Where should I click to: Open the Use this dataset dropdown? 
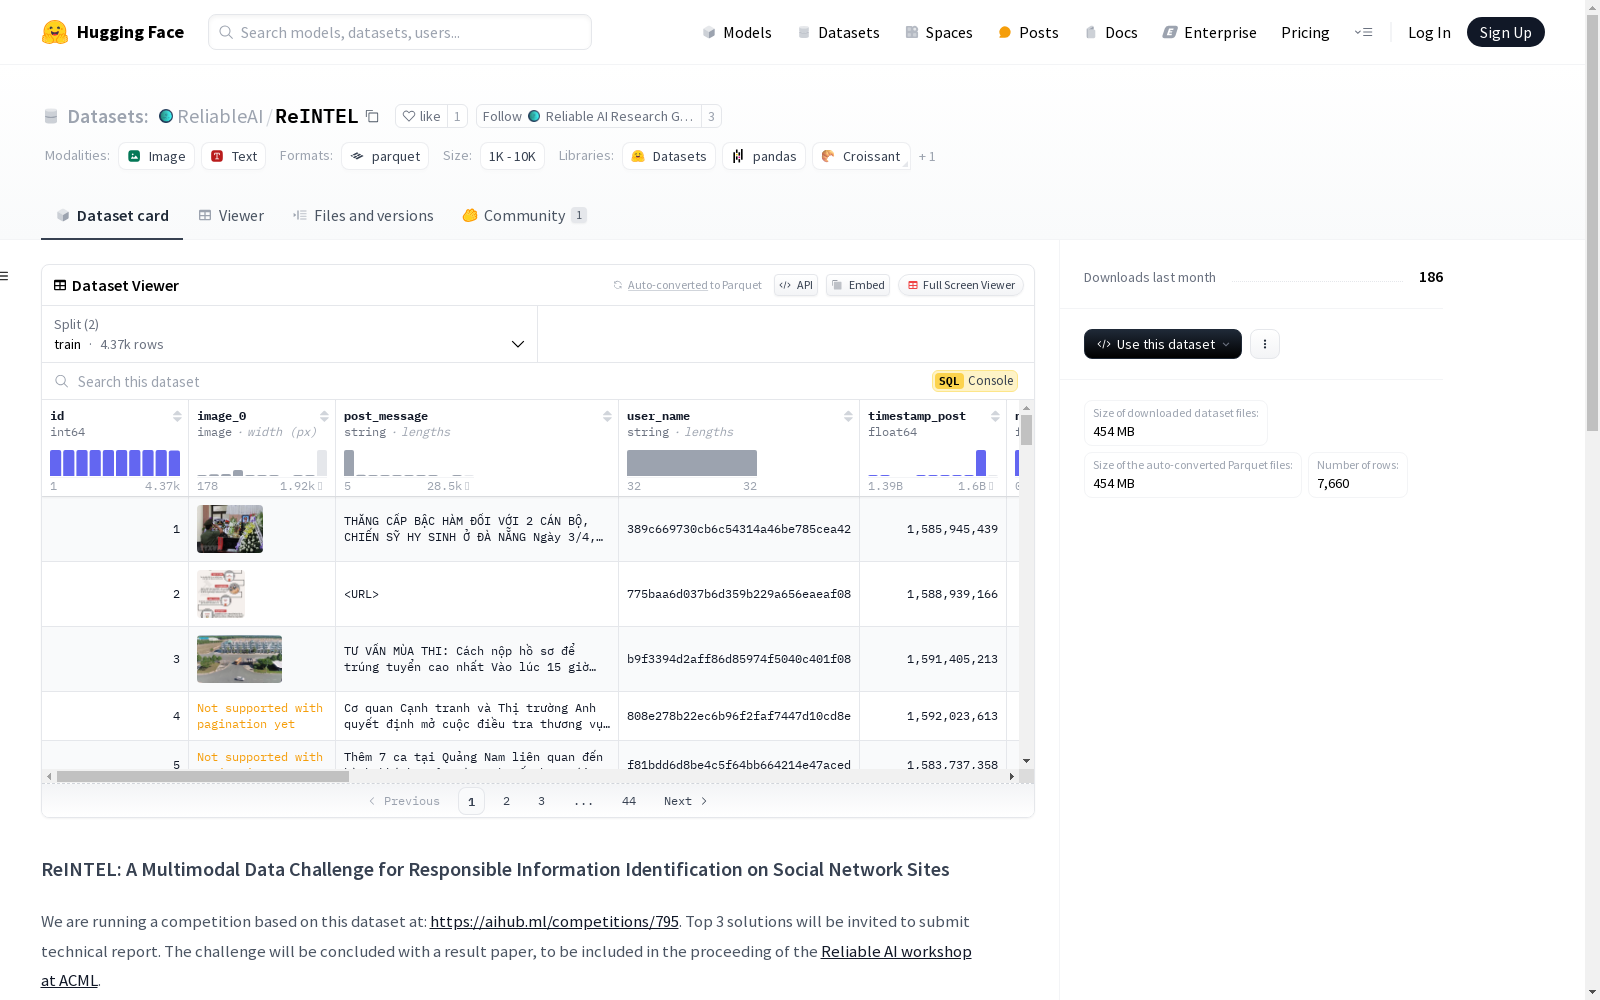(x=1163, y=344)
